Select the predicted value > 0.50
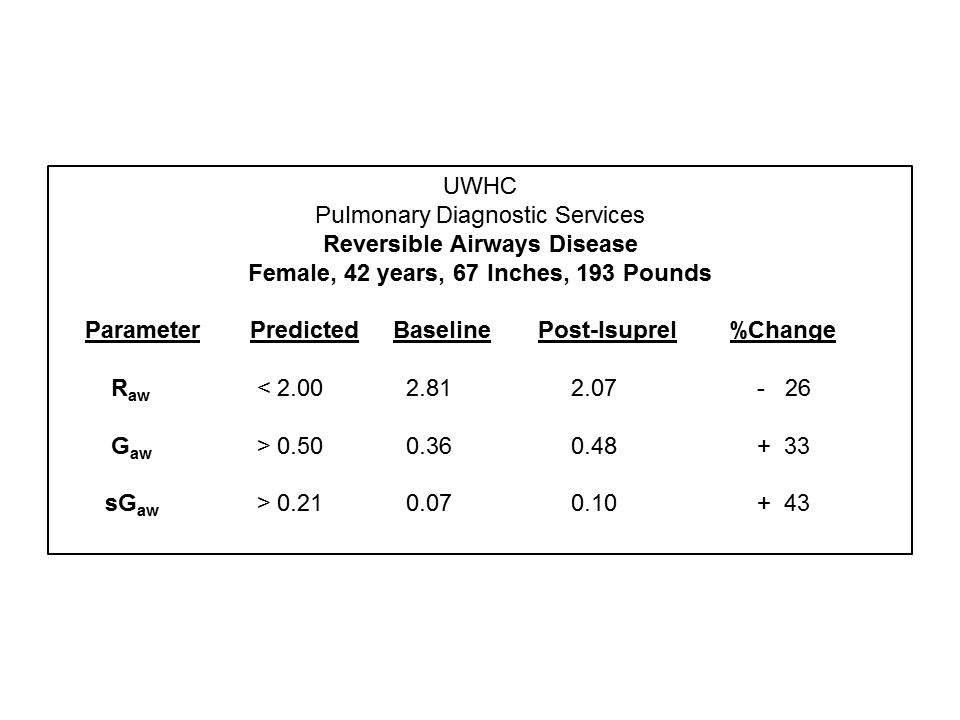 pyautogui.click(x=290, y=447)
